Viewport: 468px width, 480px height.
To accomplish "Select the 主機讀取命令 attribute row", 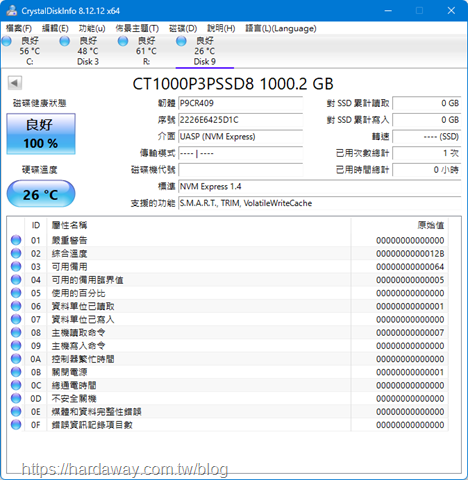I will click(228, 332).
